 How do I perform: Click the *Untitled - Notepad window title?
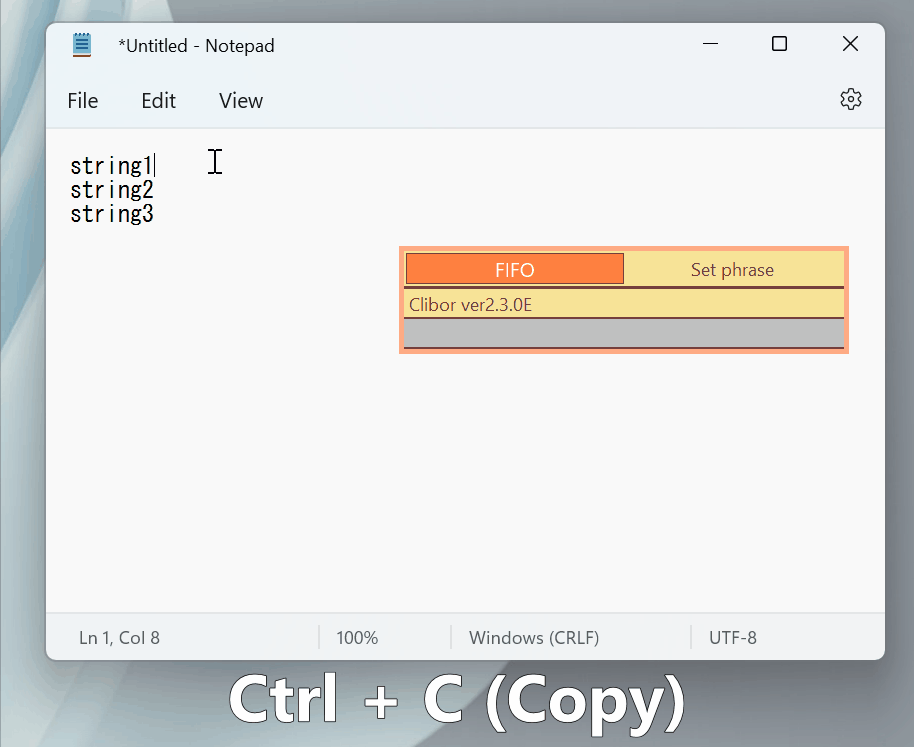click(x=196, y=45)
